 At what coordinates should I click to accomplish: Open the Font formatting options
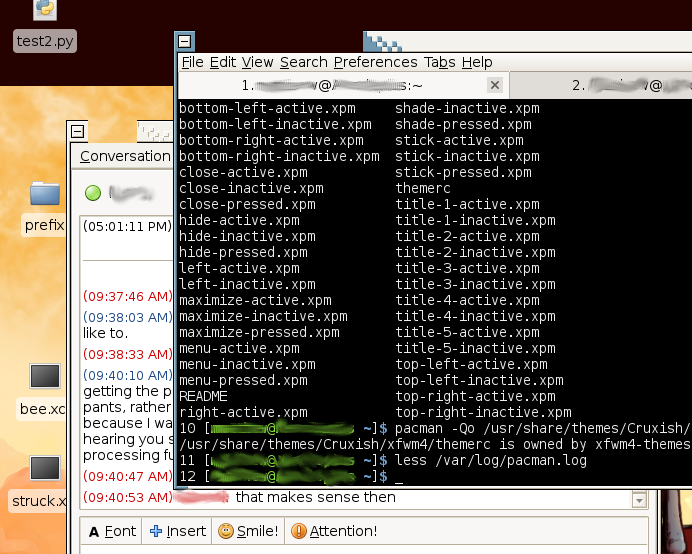pyautogui.click(x=111, y=531)
